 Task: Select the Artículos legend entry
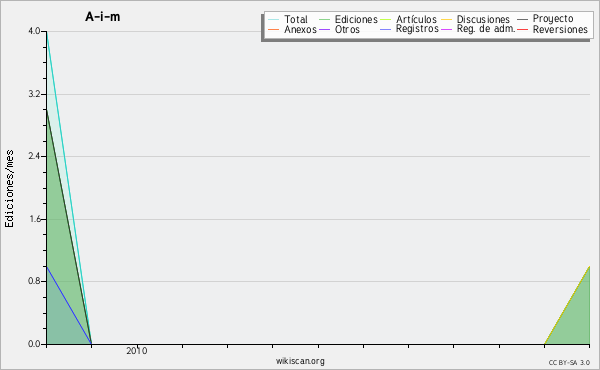[416, 19]
